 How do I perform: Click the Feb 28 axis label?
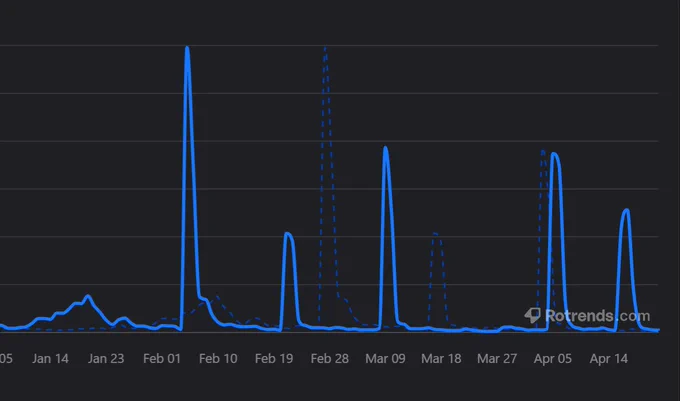330,359
